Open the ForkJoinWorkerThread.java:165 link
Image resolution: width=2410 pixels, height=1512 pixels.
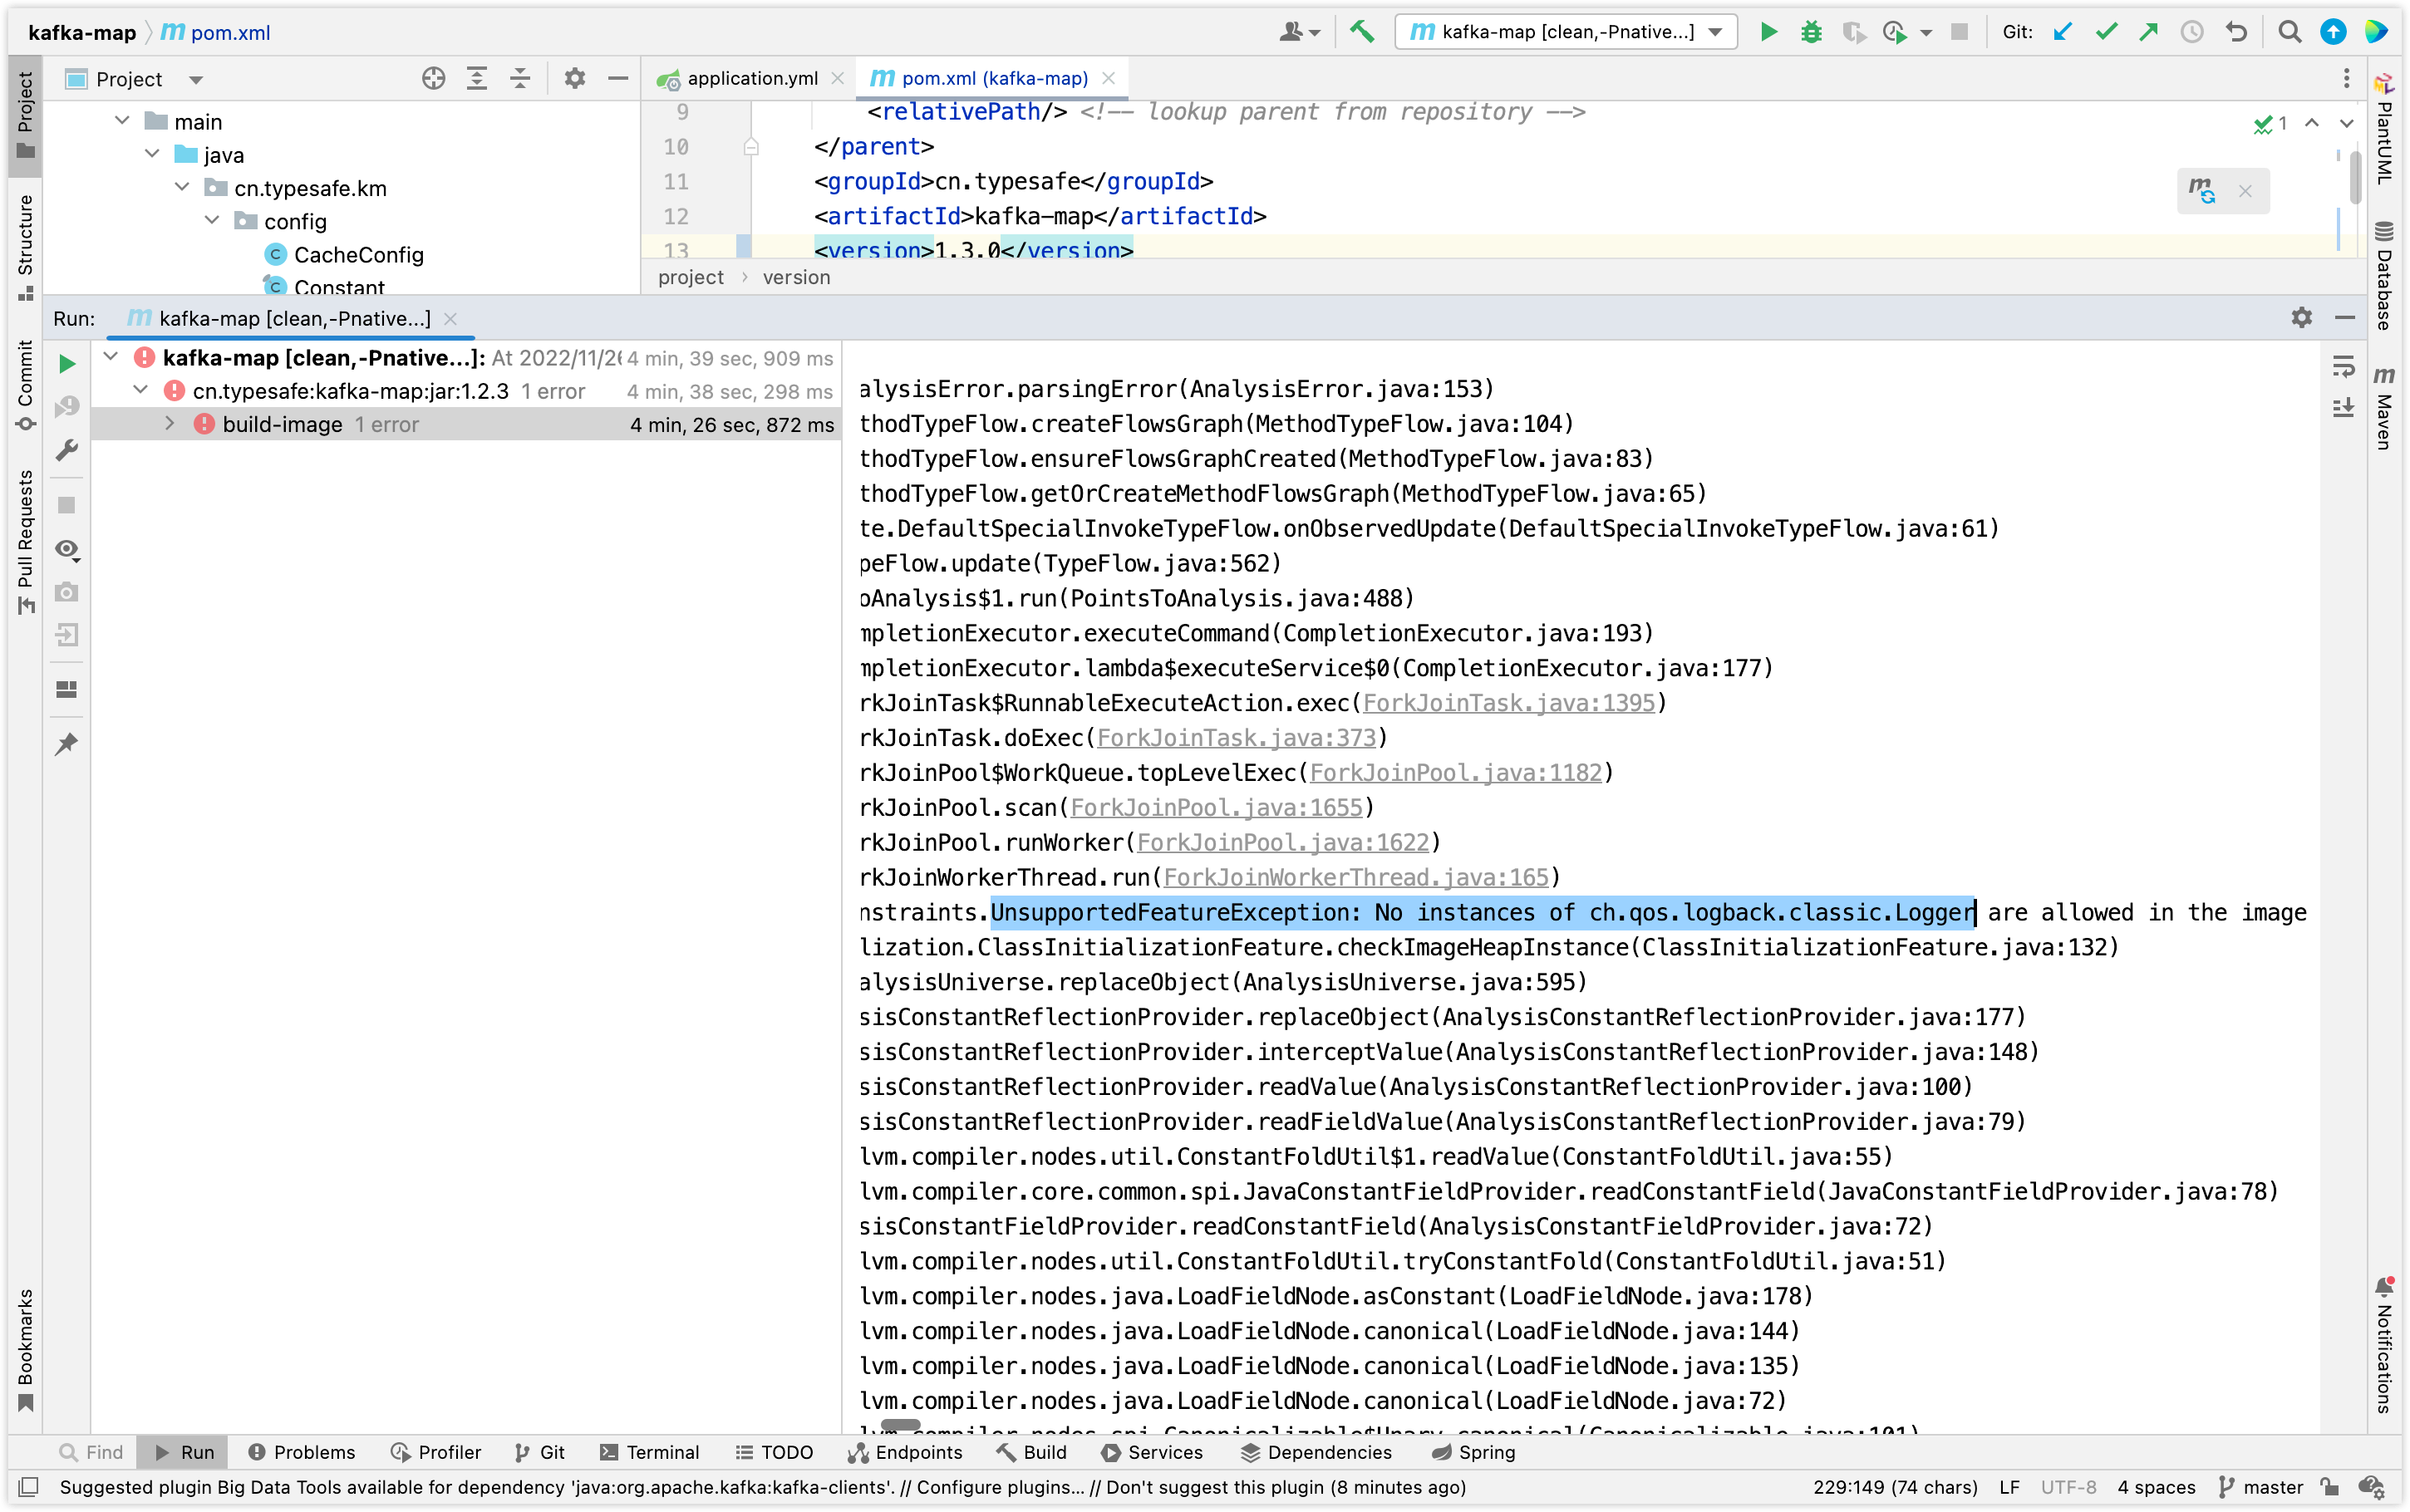pyautogui.click(x=1356, y=877)
